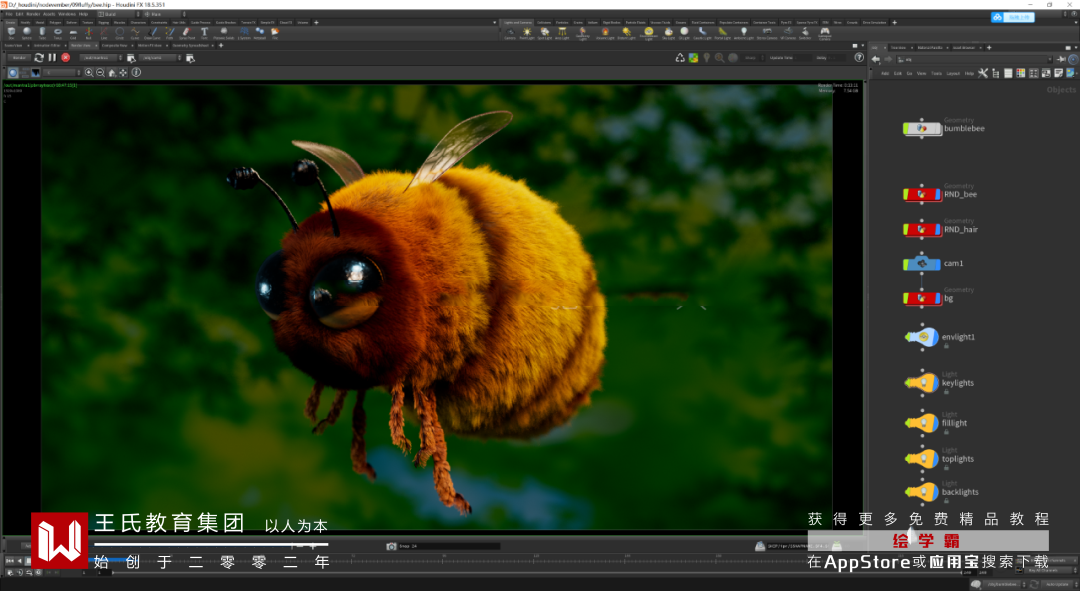Add an Ambient Light from shelf

[x=744, y=32]
